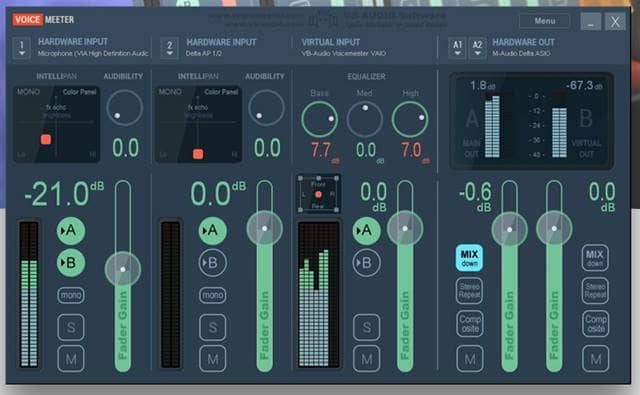Toggle Composite on bus A
This screenshot has width=640, height=395.
(469, 324)
